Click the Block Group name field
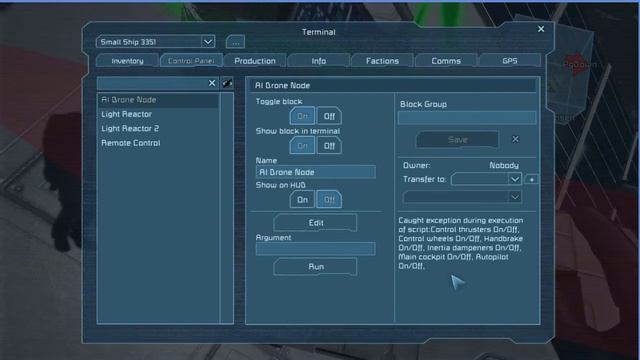 [467, 118]
